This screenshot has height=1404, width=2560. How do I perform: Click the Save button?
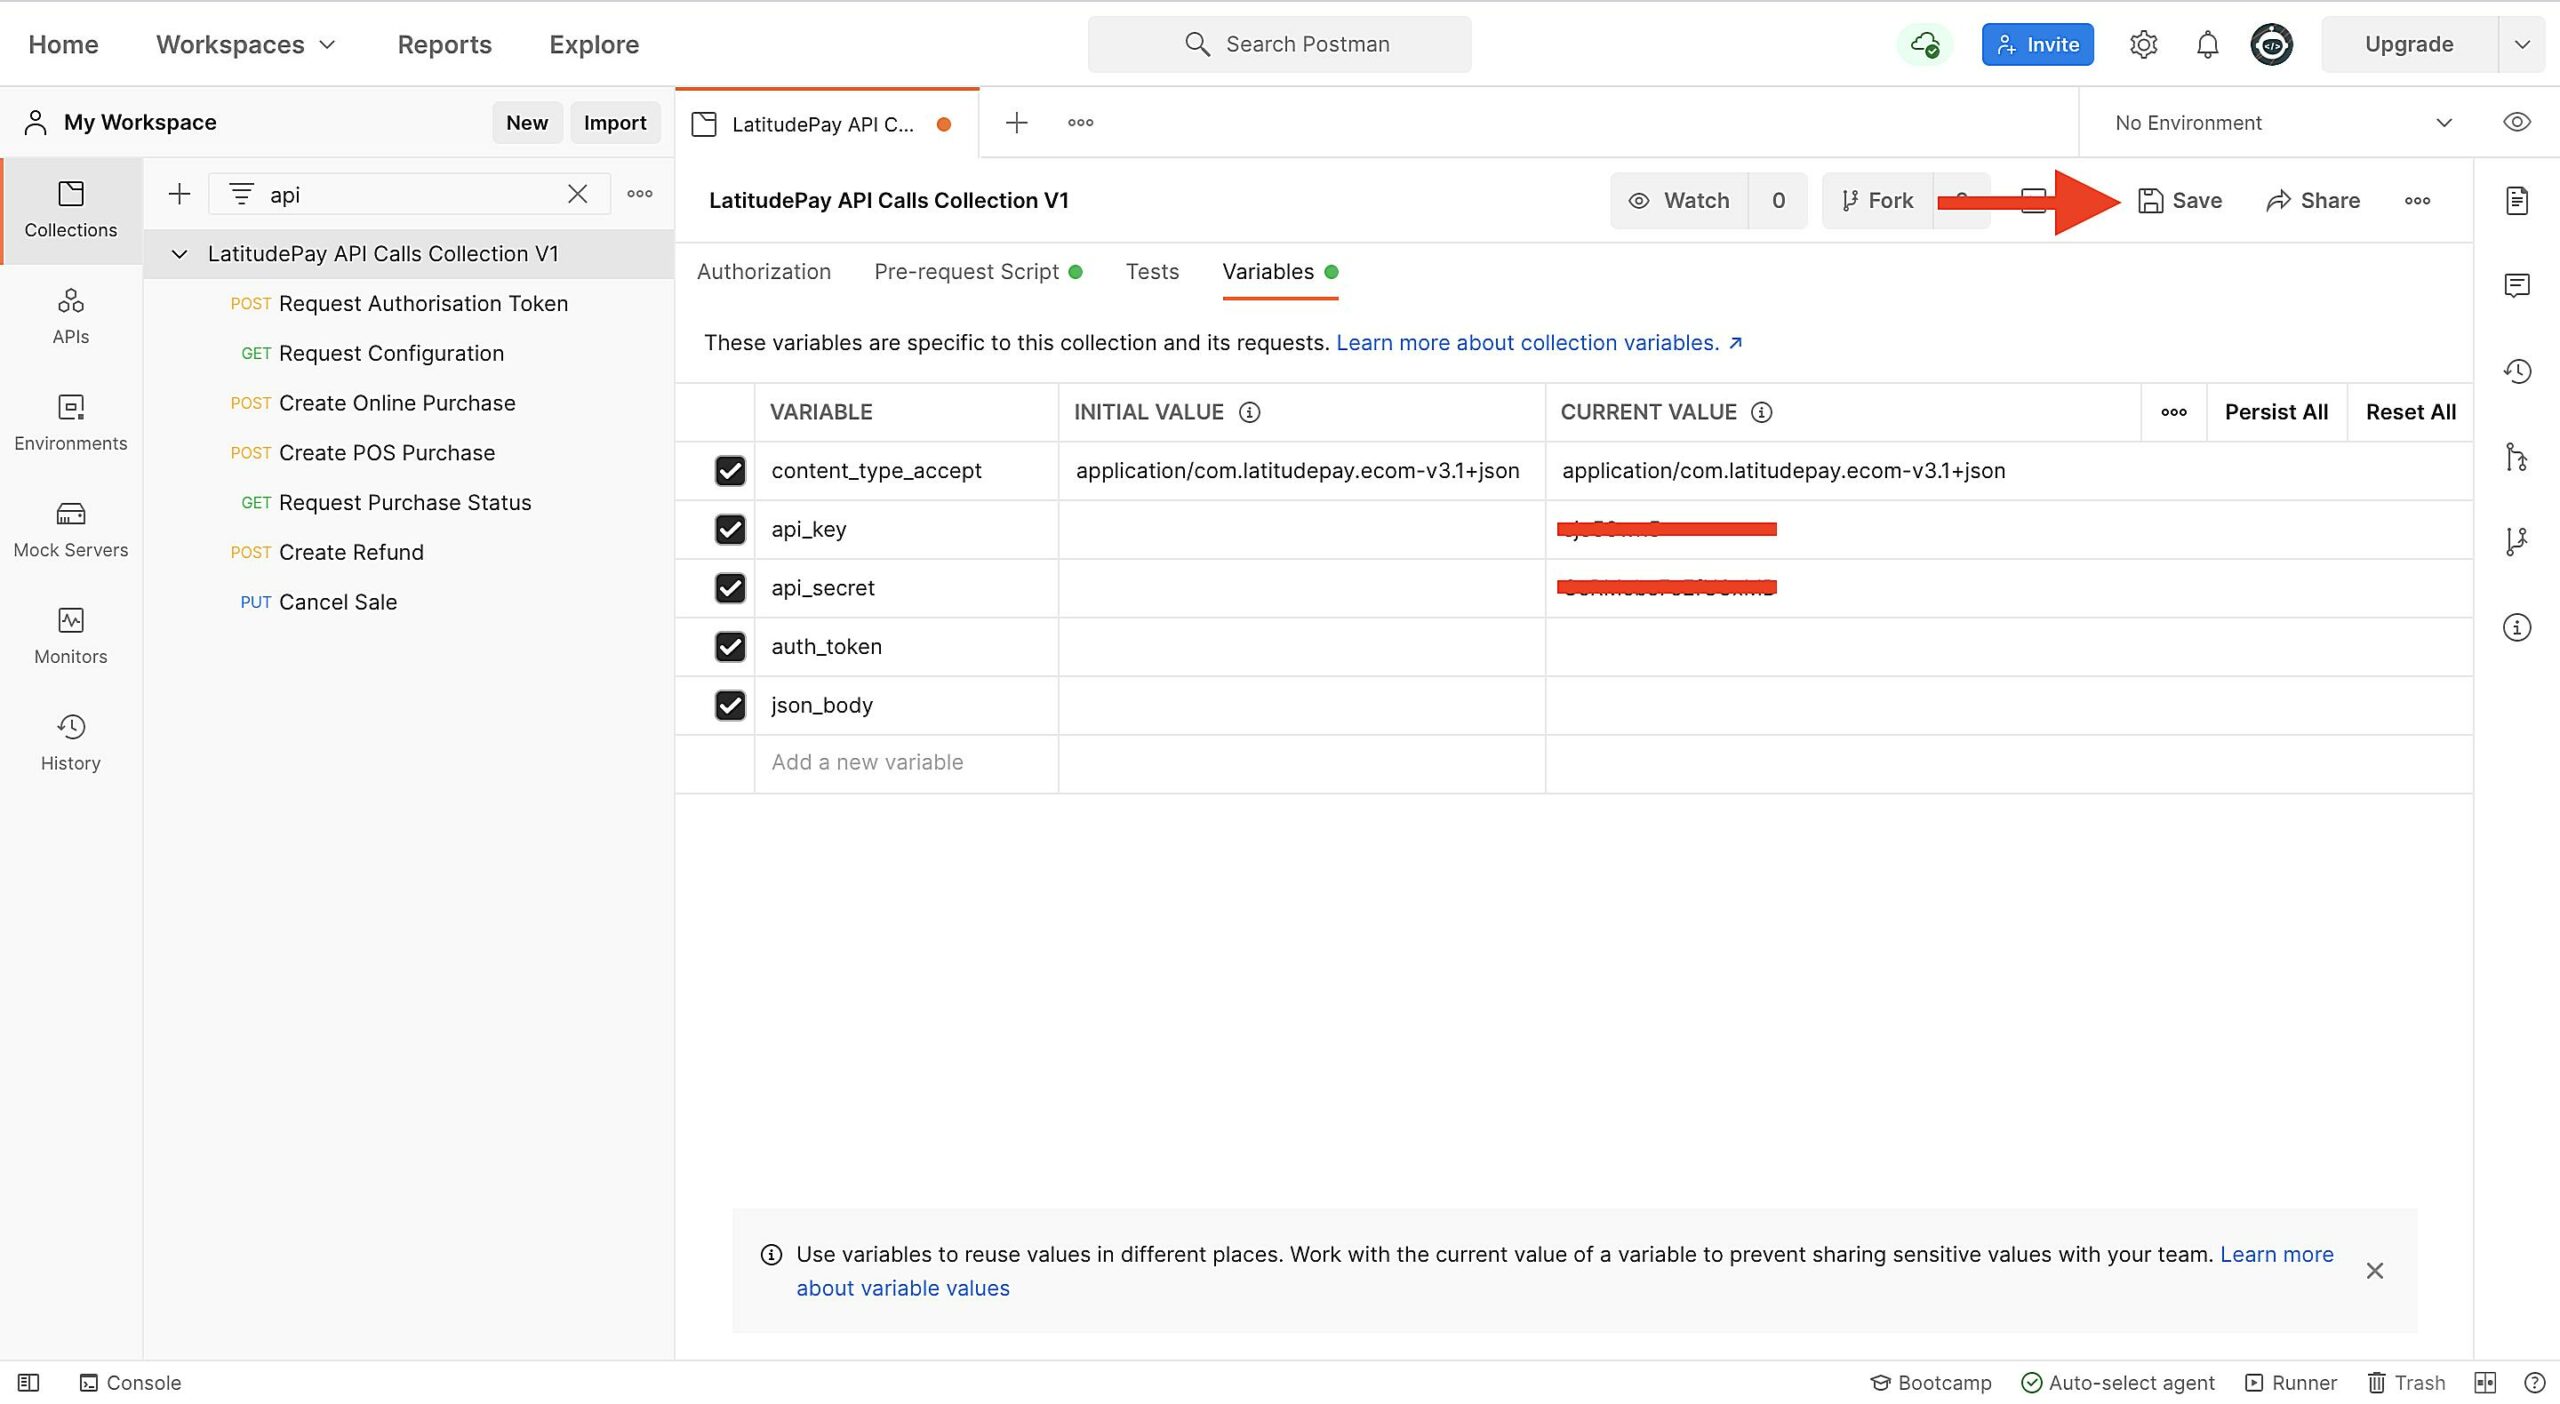coord(2180,201)
